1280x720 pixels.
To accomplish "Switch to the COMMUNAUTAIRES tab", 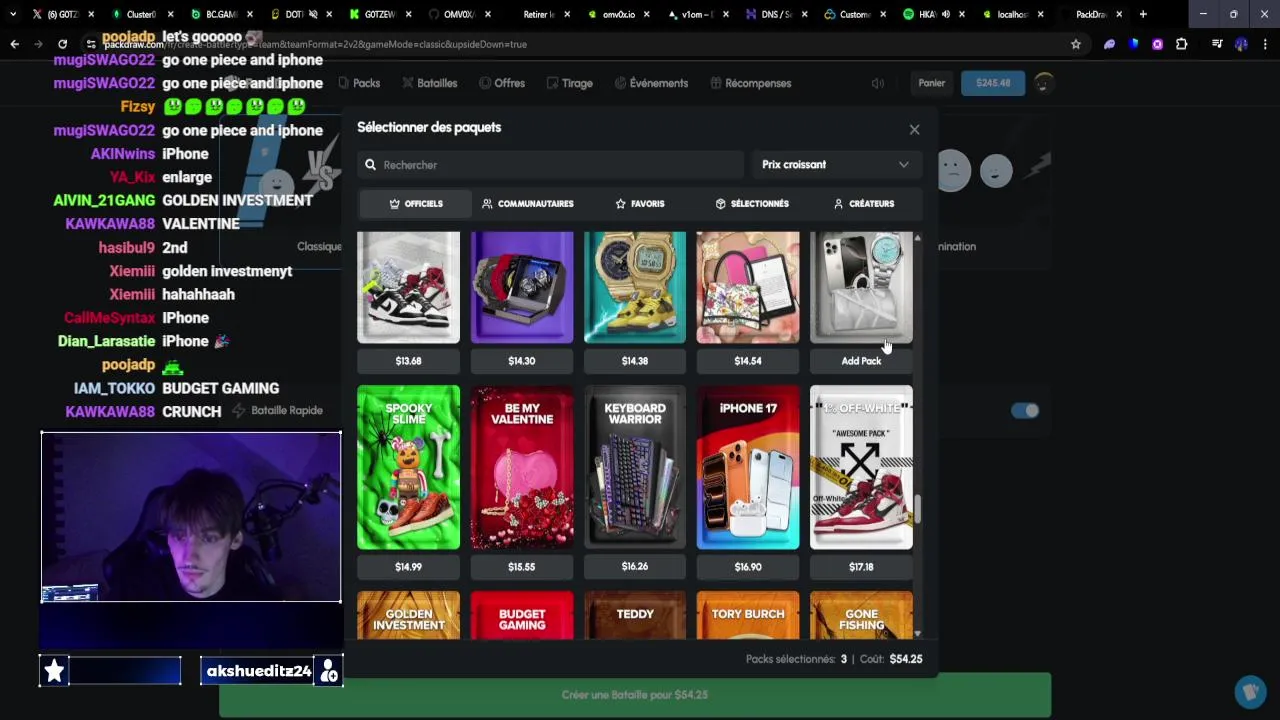I will point(528,204).
